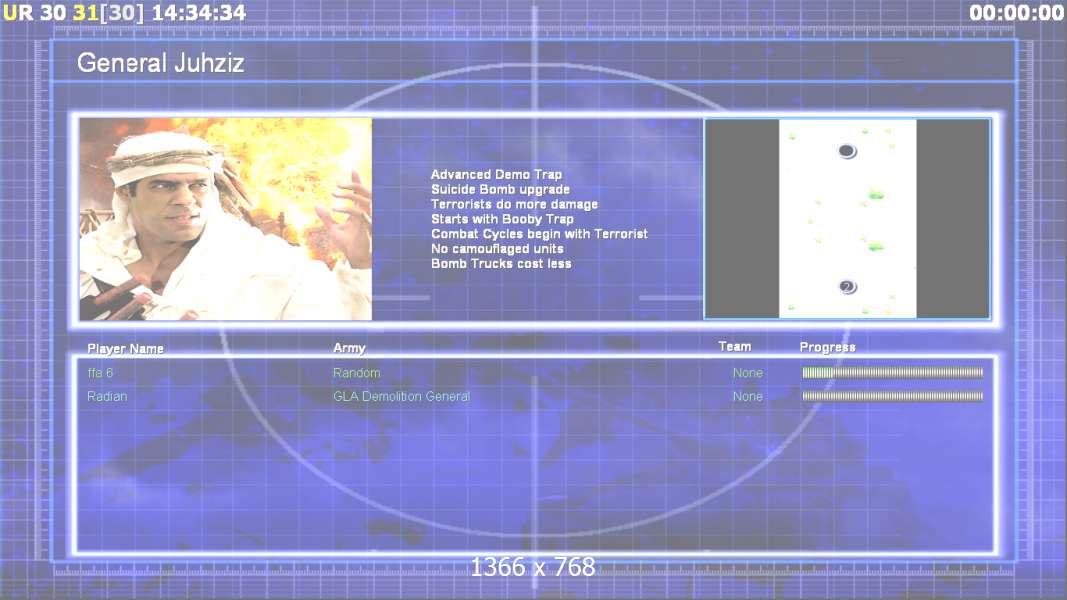This screenshot has width=1067, height=600.
Task: Click 'Combat Cycles begin with Terrorist' text
Action: [539, 234]
